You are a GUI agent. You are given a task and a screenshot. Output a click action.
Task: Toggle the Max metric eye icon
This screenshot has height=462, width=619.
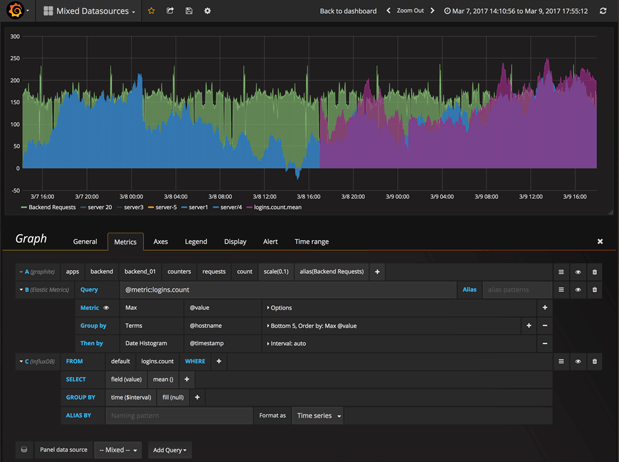[107, 308]
